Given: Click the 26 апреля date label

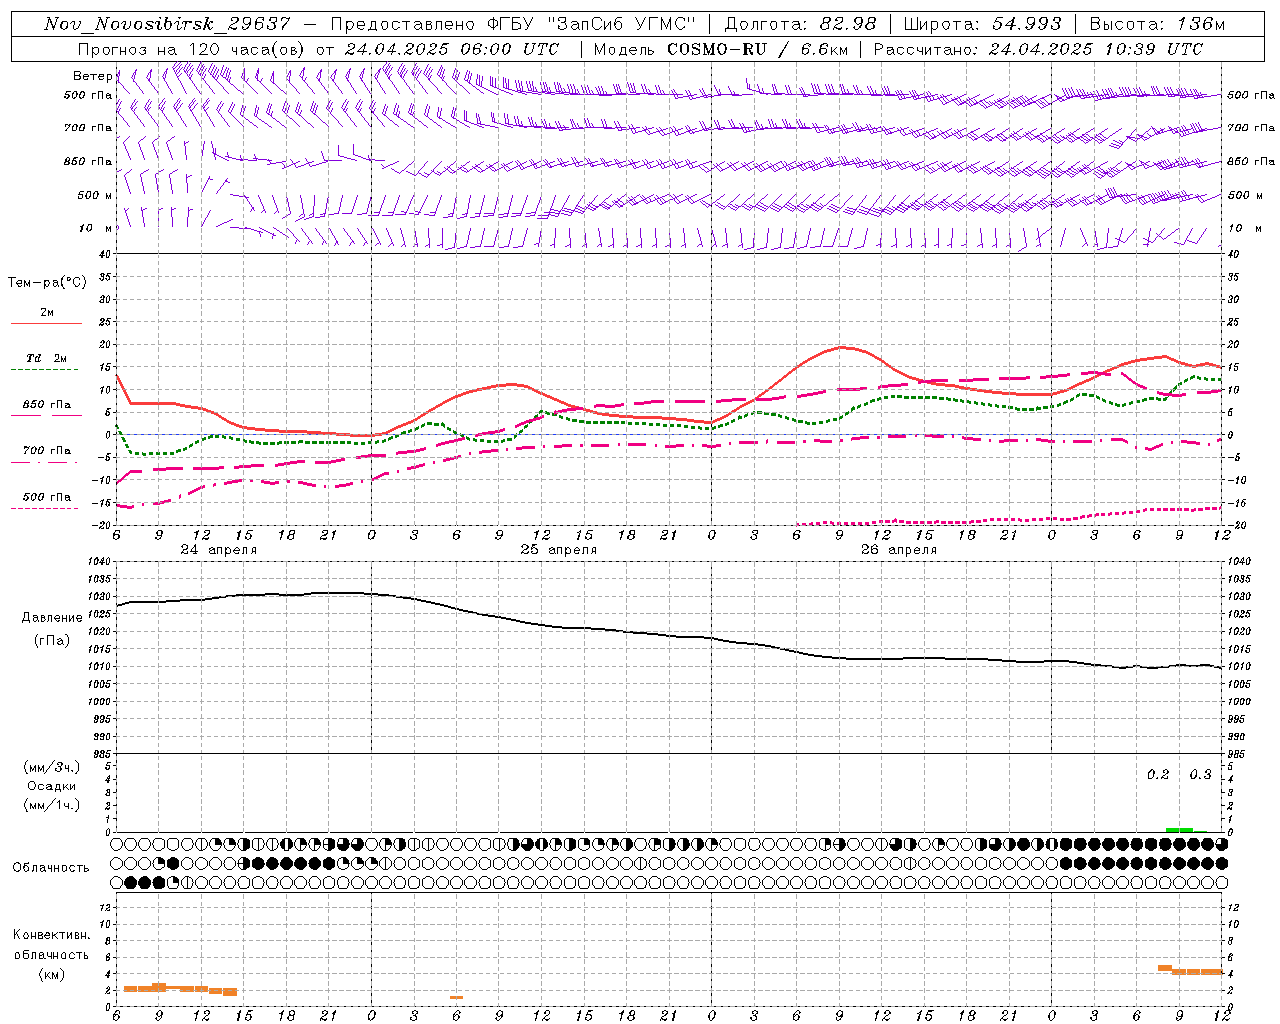Looking at the screenshot, I should click(x=898, y=550).
